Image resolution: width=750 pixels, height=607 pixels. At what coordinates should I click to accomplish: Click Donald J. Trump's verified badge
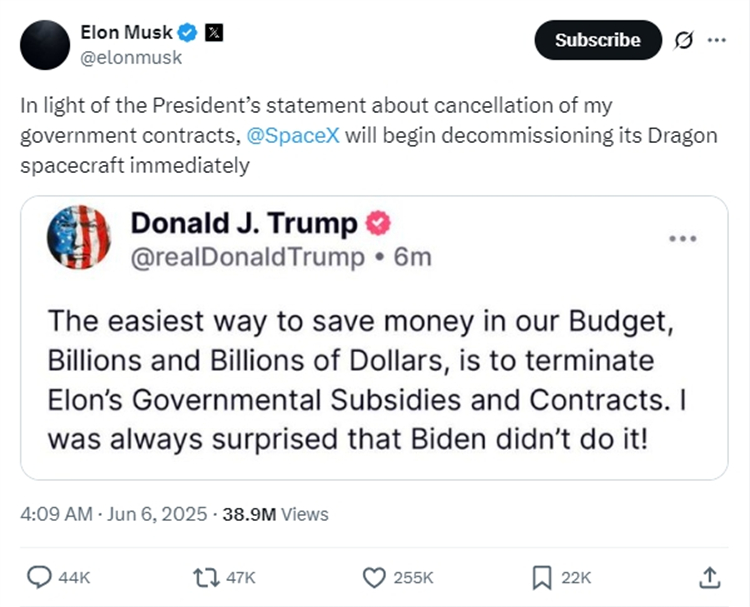378,223
